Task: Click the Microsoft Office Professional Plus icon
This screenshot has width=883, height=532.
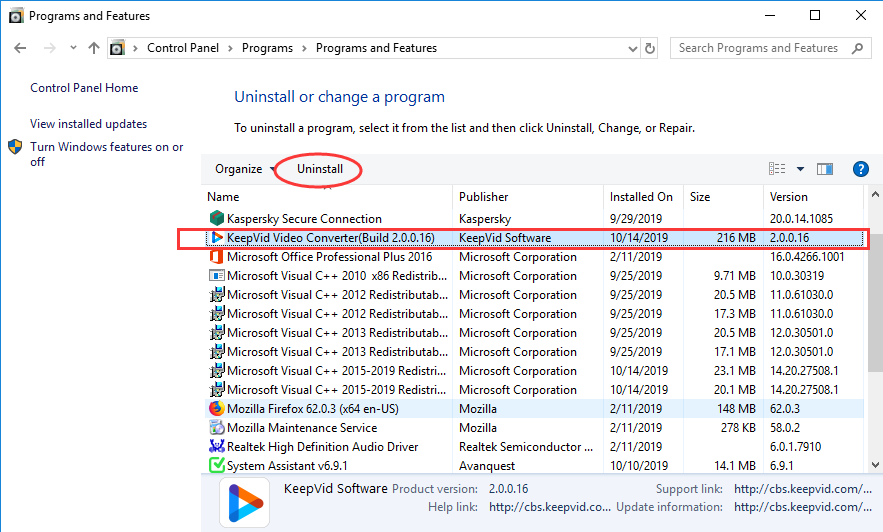Action: (x=216, y=257)
